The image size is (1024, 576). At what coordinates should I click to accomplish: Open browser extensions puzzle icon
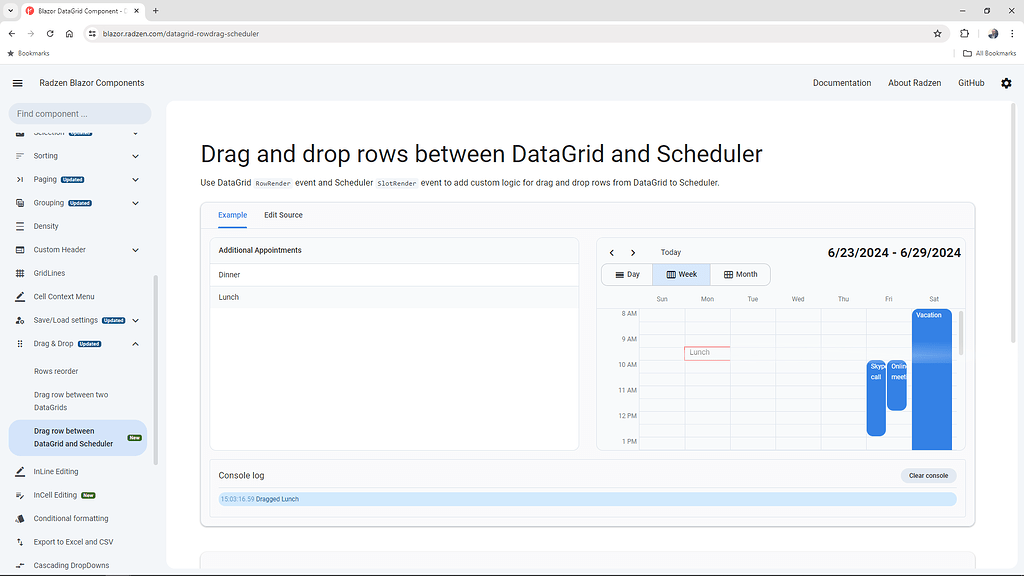coord(964,33)
